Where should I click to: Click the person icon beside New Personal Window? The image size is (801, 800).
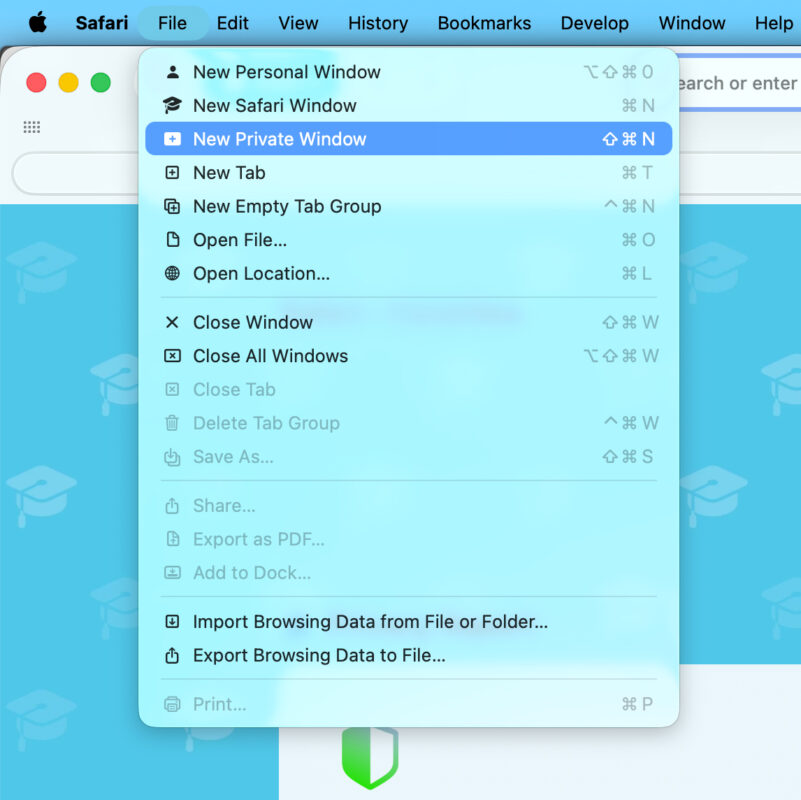(x=173, y=72)
